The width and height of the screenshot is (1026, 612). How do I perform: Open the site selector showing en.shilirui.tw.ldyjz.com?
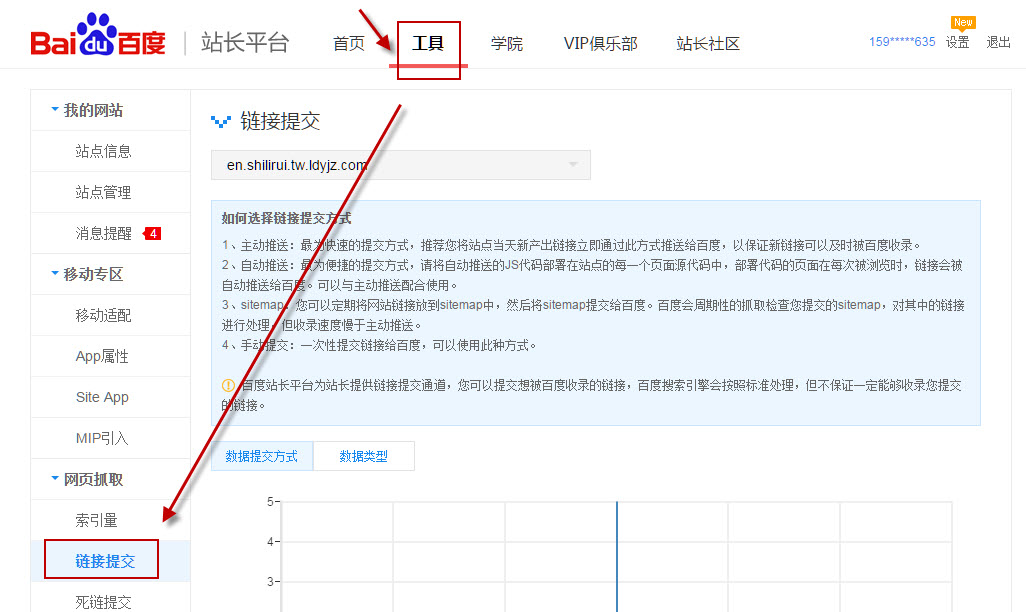coord(400,164)
